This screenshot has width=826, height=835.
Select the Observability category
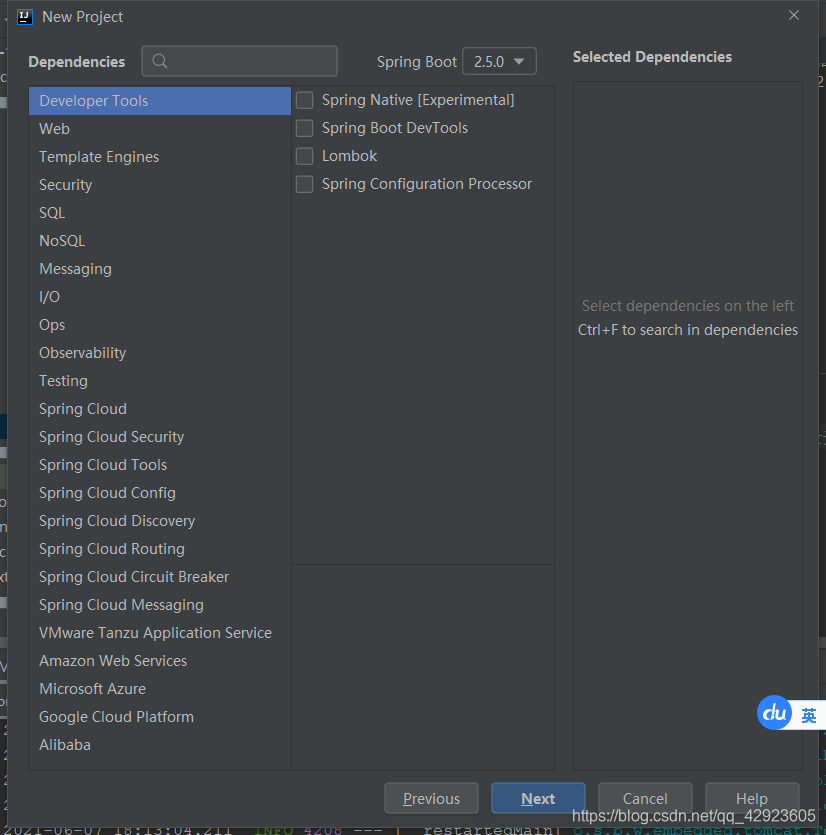pos(160,353)
